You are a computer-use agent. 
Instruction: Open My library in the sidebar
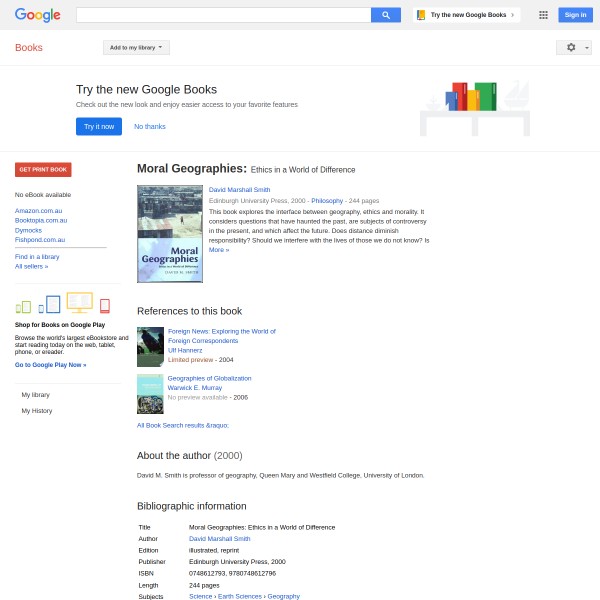coord(36,395)
